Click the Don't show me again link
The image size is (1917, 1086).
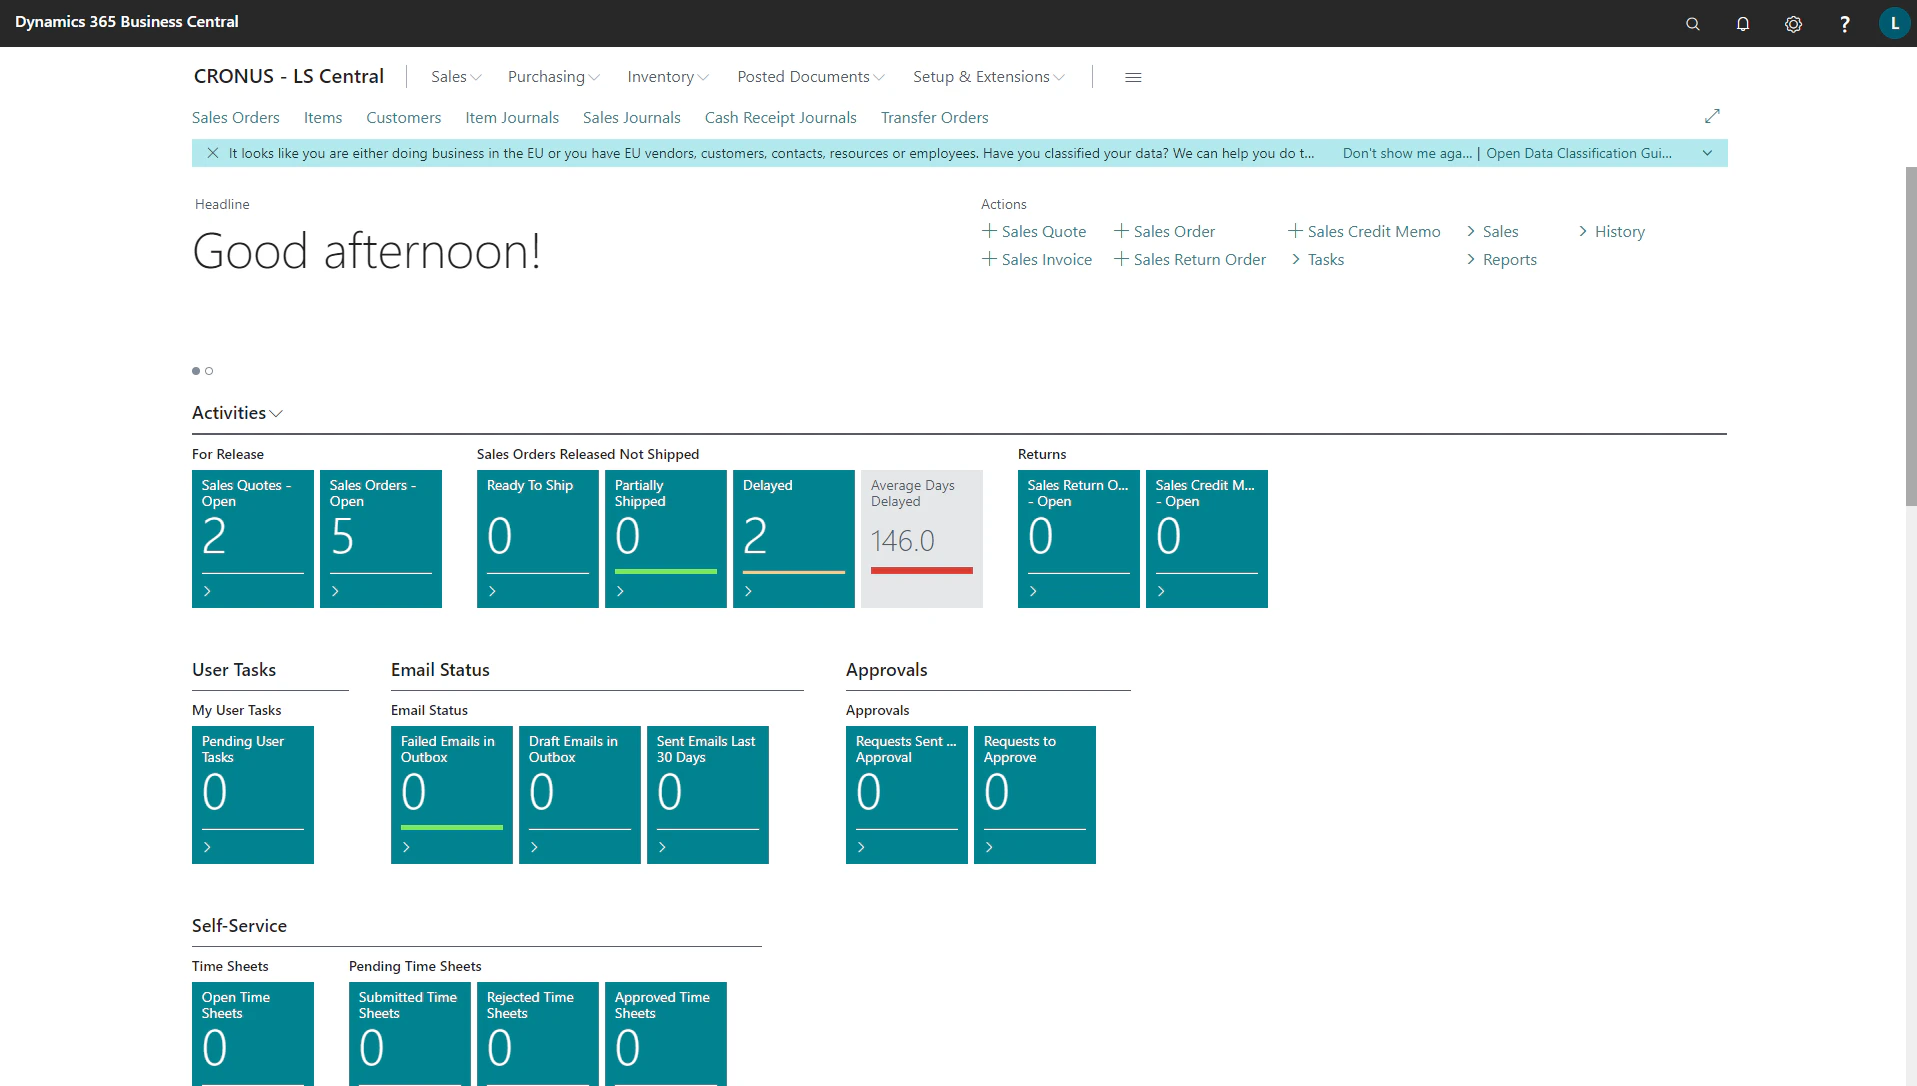pos(1407,153)
